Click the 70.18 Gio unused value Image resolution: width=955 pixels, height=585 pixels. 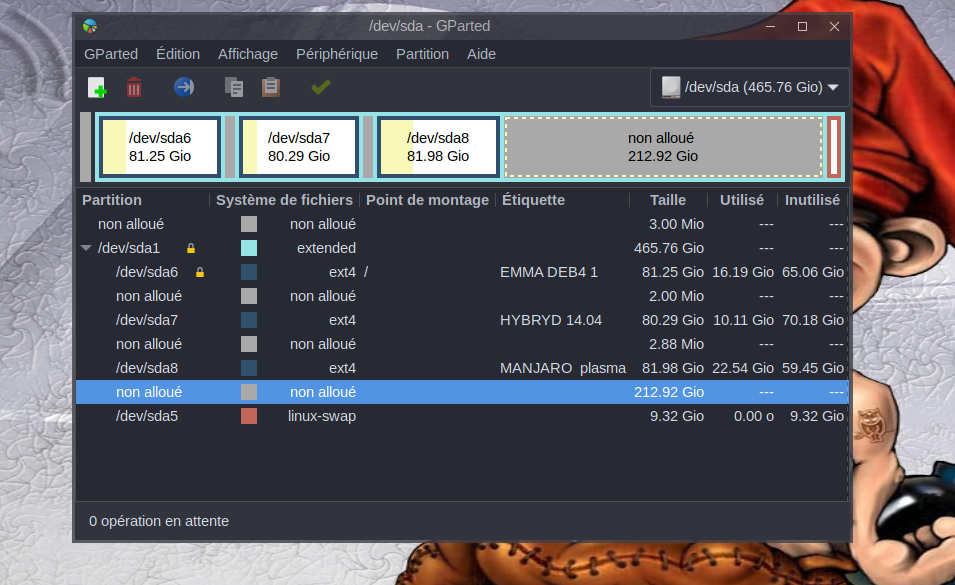click(813, 320)
